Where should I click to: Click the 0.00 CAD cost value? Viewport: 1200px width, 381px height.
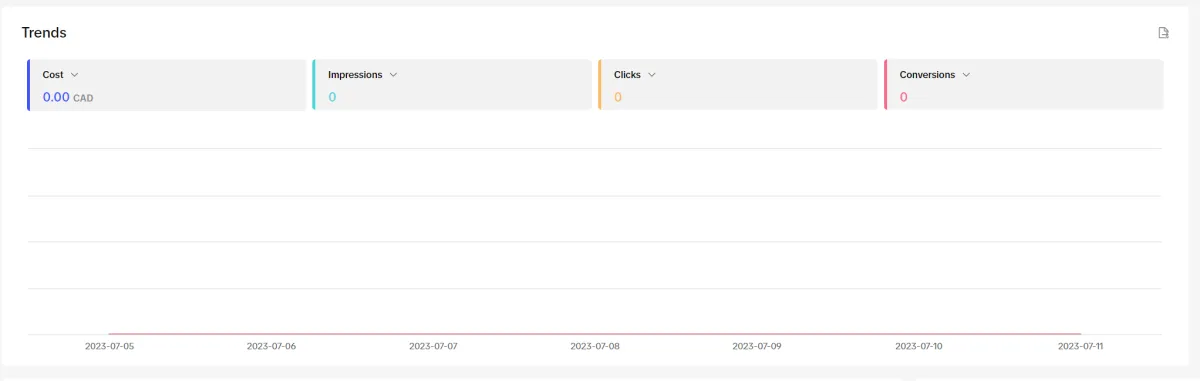68,97
